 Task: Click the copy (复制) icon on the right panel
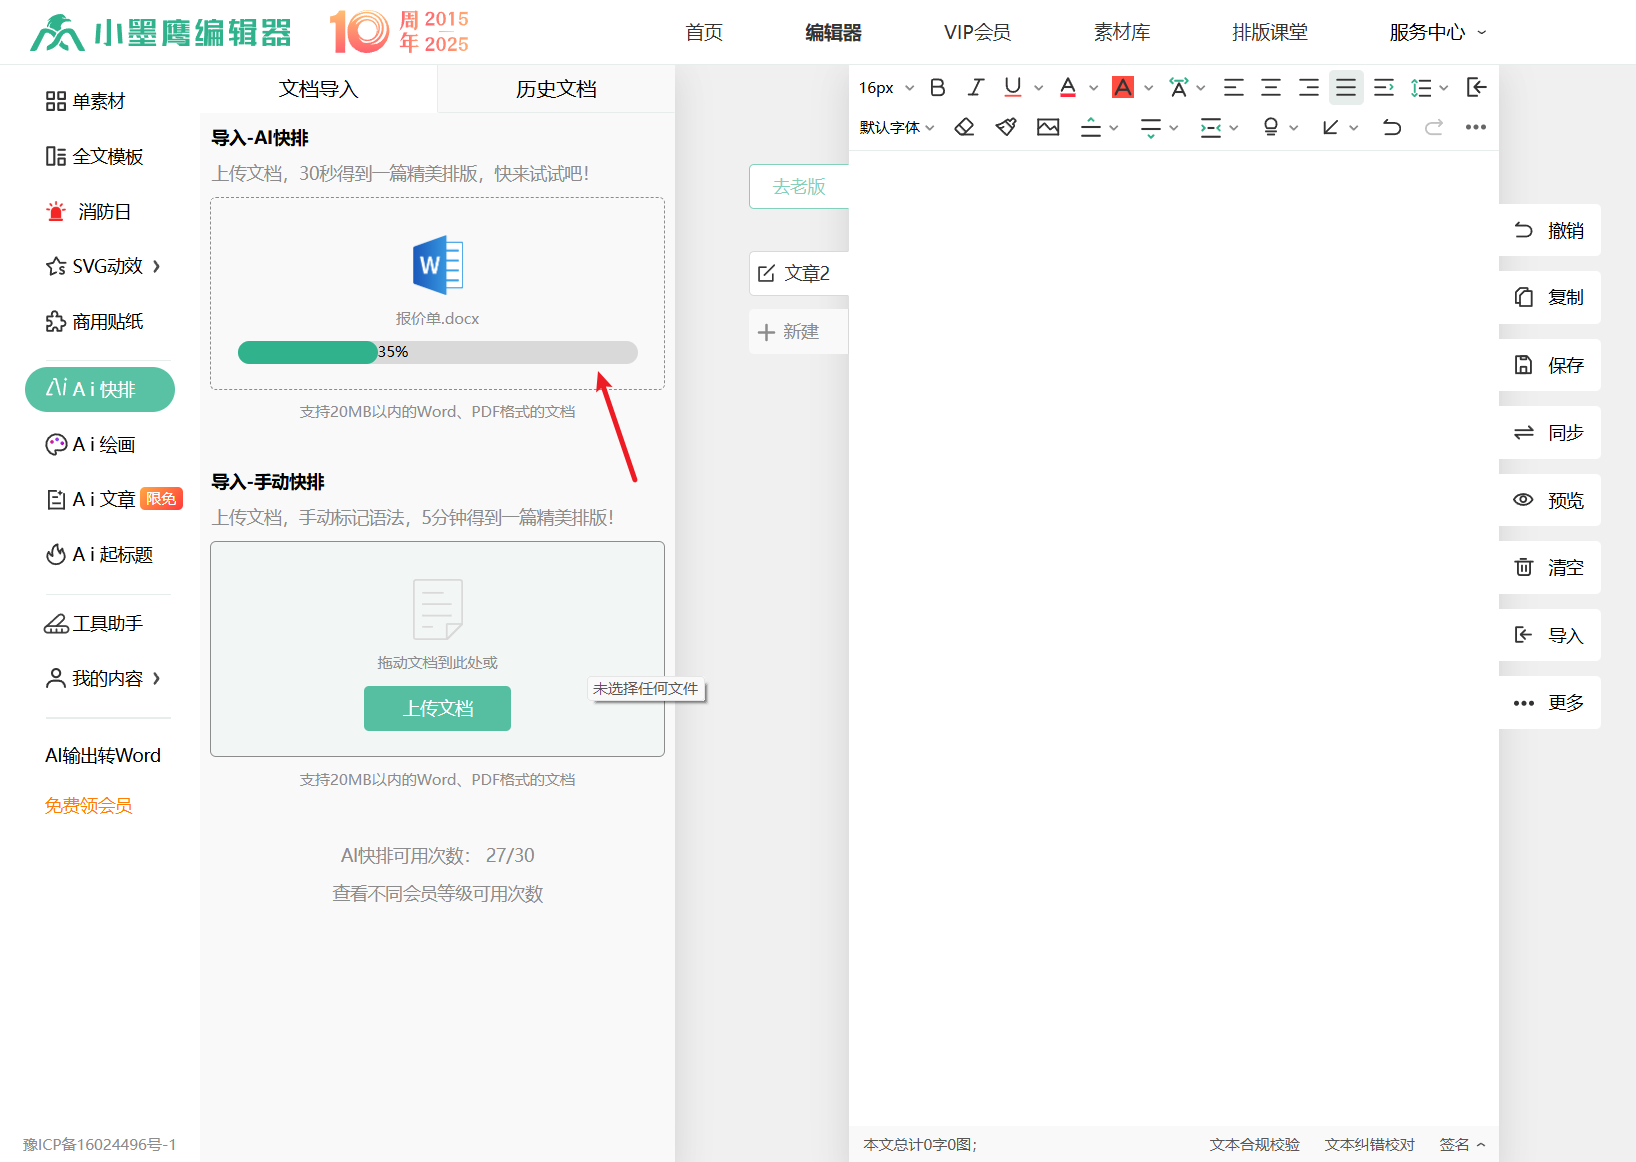[x=1523, y=297]
